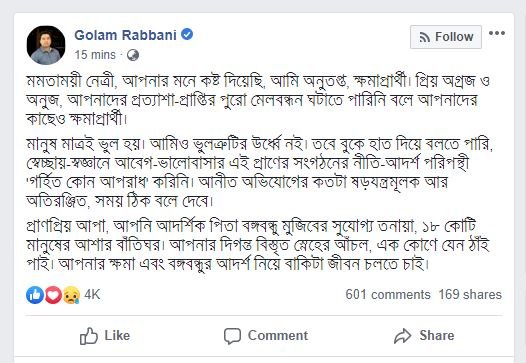This screenshot has height=363, width=526.
Task: Share this post
Action: 424,336
